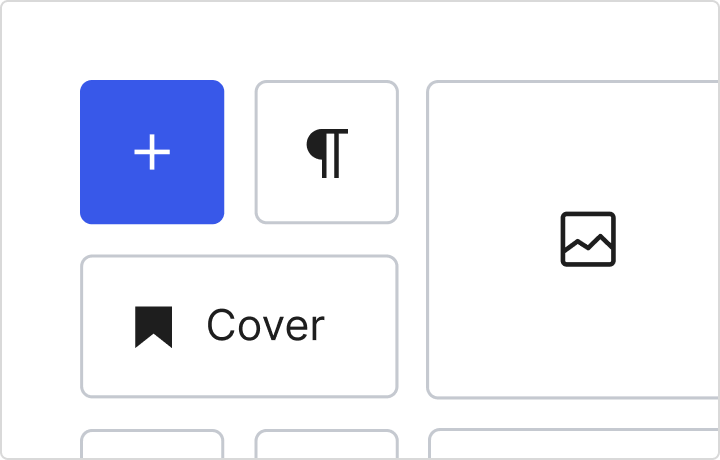Select the Cover block button
Screen dimensions: 720x460
(239, 326)
